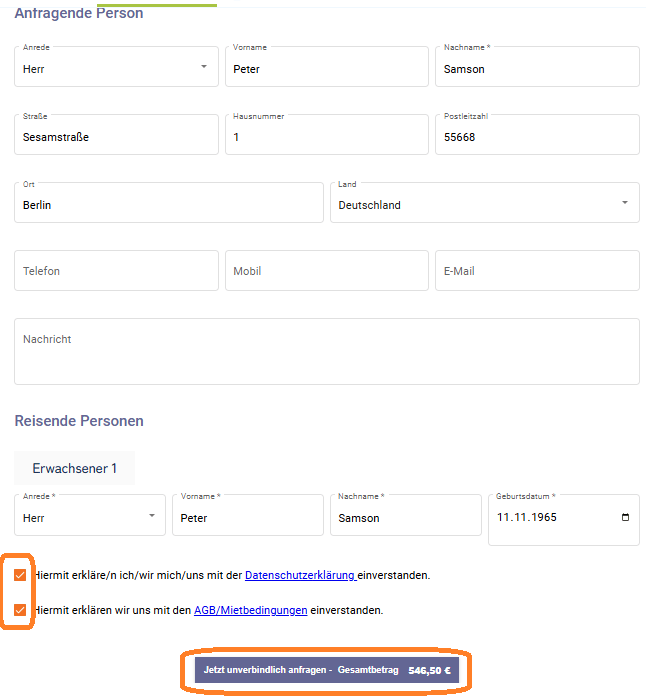Click the Geburtsdatum field showing 11.11.1965
Image resolution: width=646 pixels, height=697 pixels.
(564, 520)
